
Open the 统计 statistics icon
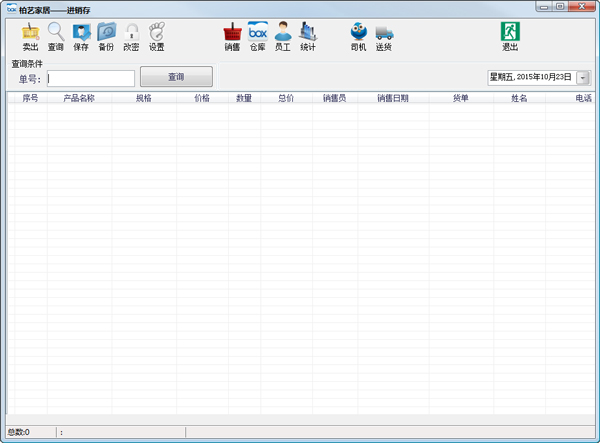308,37
